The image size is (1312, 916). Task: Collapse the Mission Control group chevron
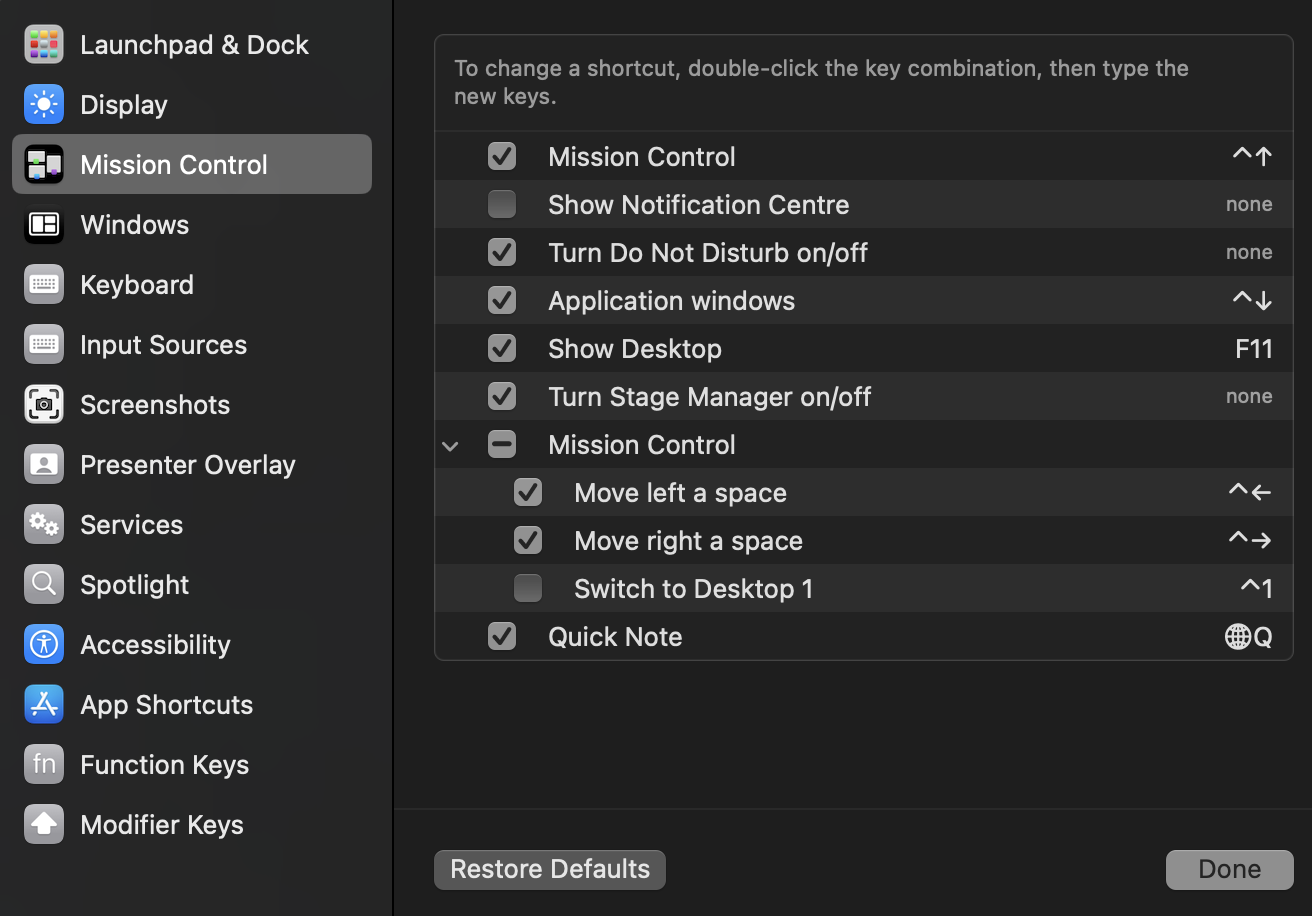[451, 446]
